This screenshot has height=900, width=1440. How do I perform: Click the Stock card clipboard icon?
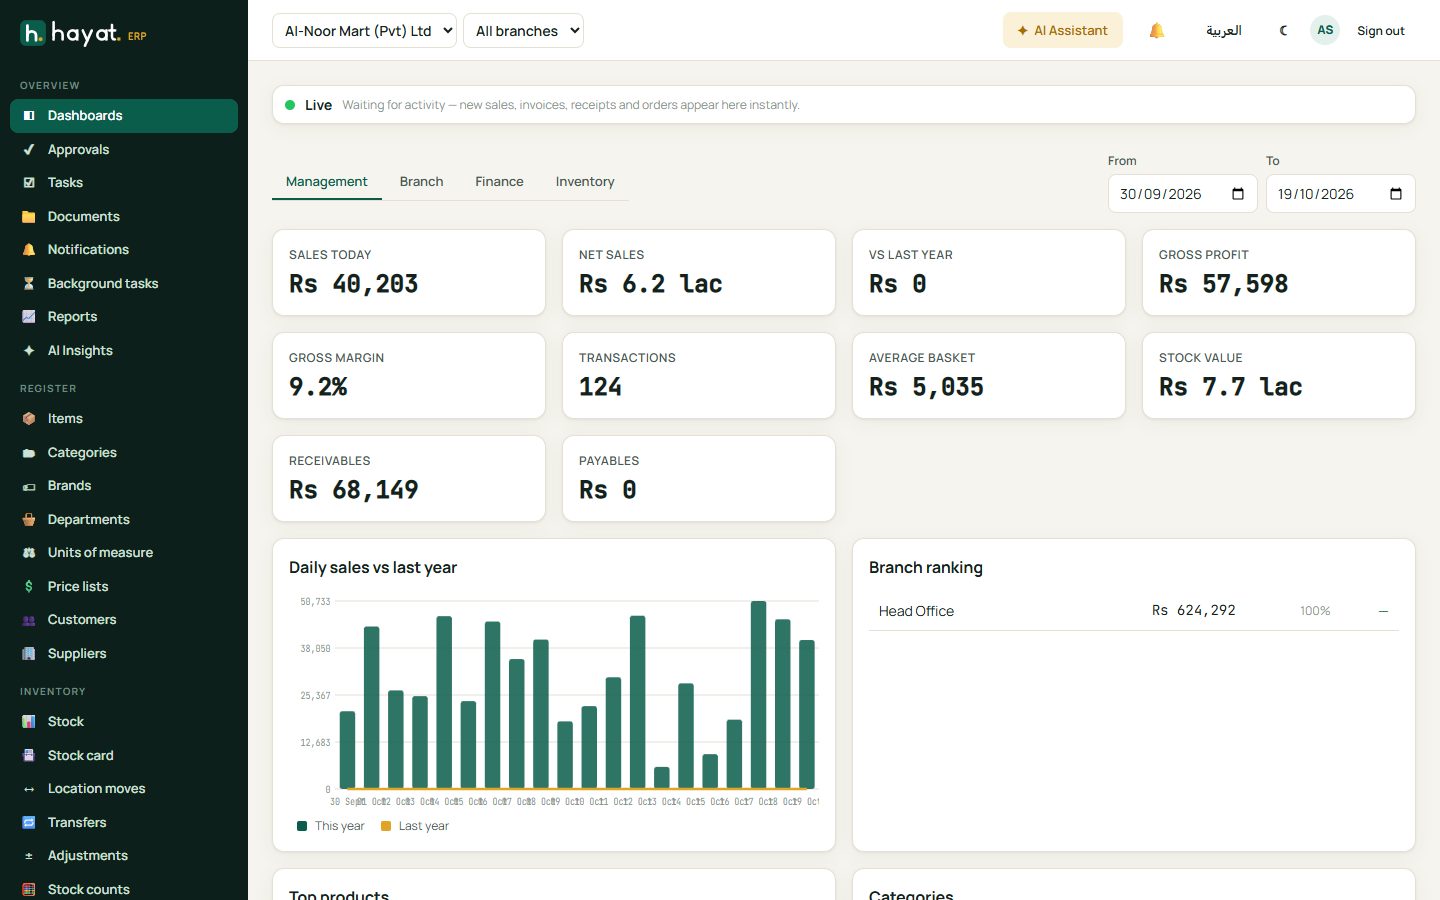(29, 756)
